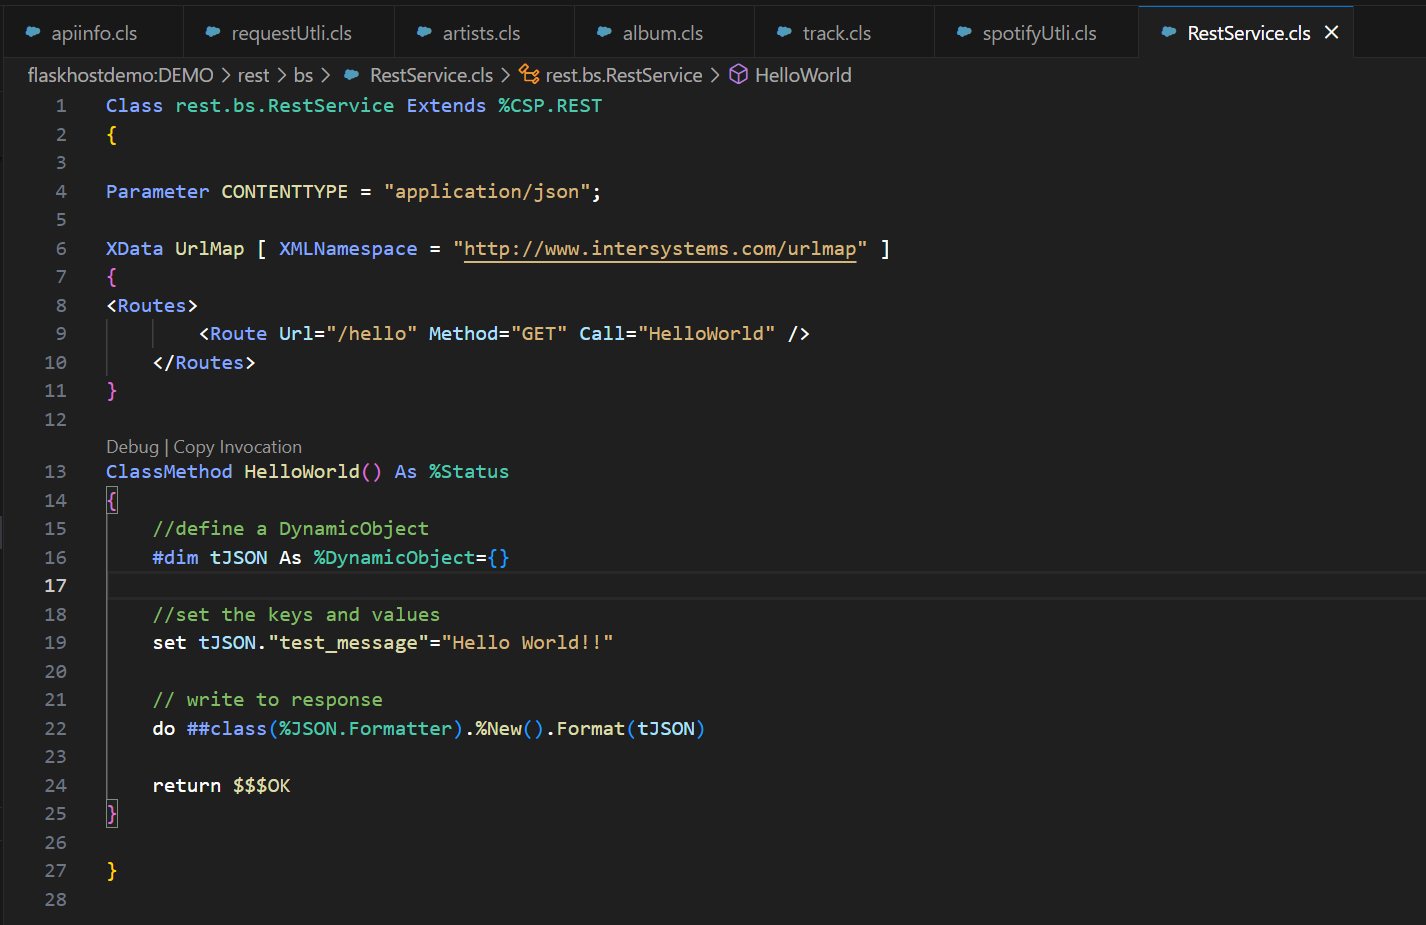
Task: Open flaskhostdemo:DEMO breadcrumb
Action: click(x=121, y=75)
